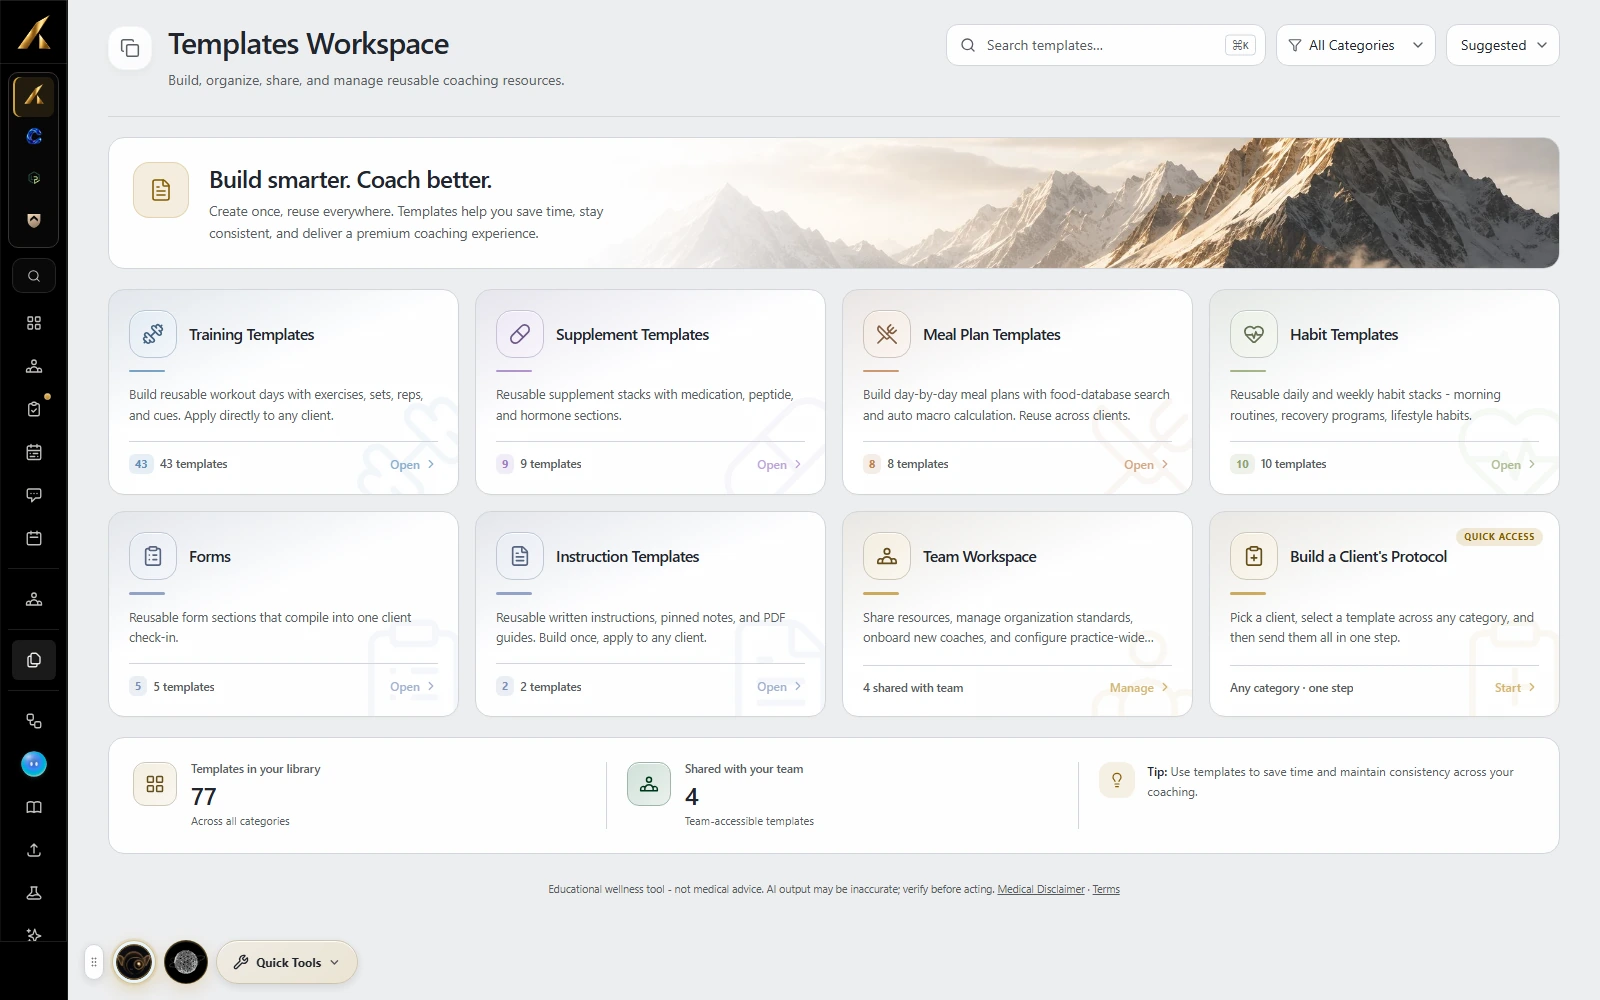Viewport: 1600px width, 1000px height.
Task: Open the All Categories filter dropdown
Action: 1356,45
